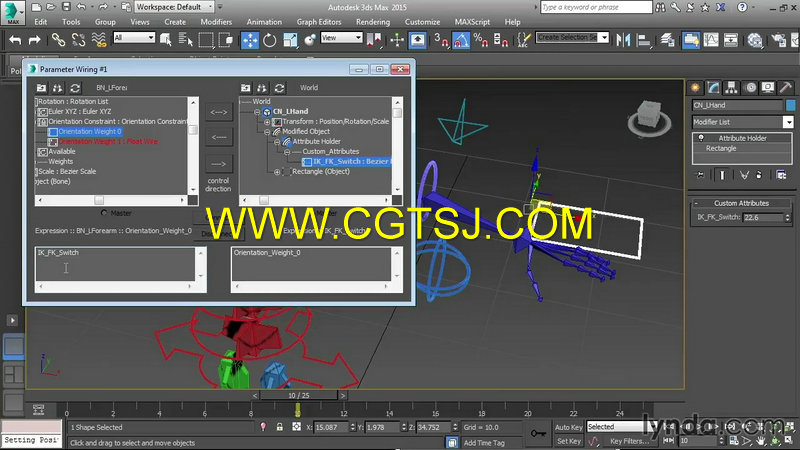800x450 pixels.
Task: Click the time slider showing 10 / 25
Action: [x=298, y=395]
